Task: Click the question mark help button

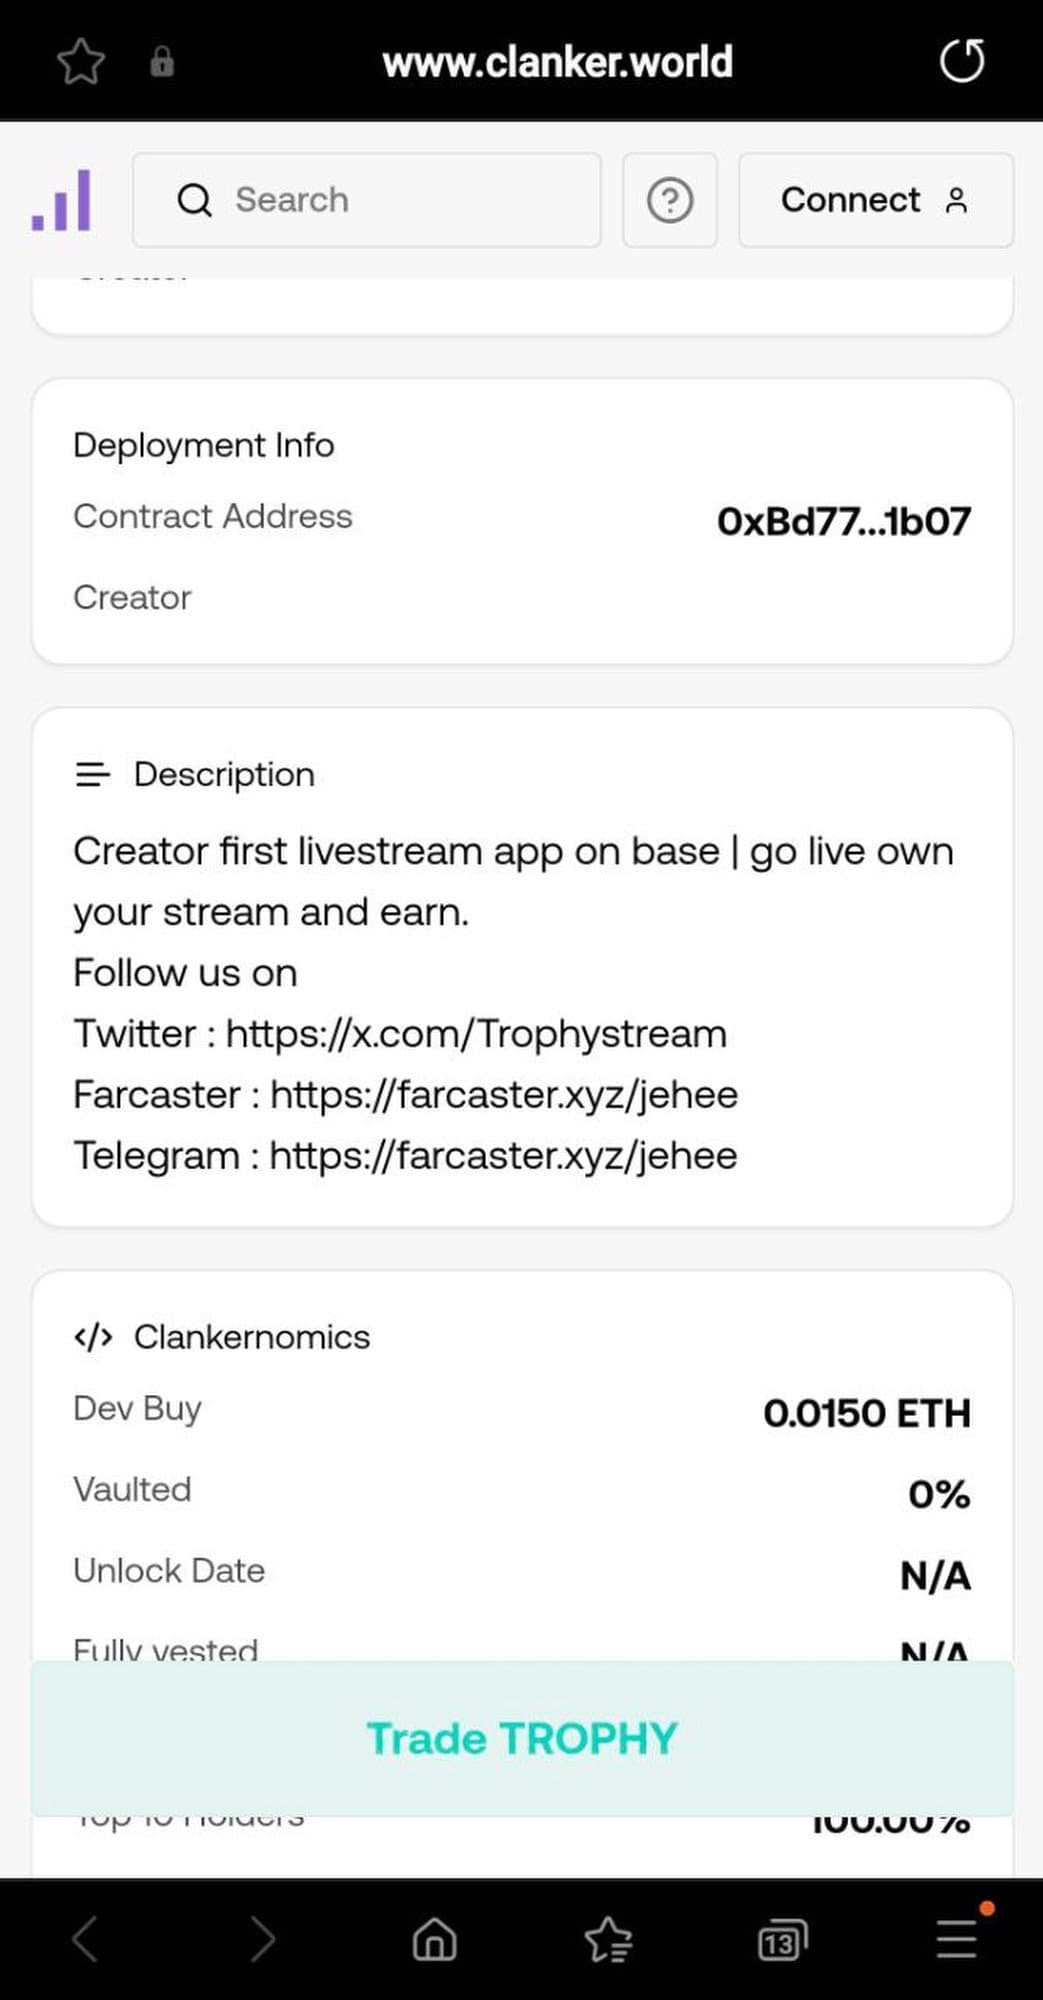Action: (x=670, y=200)
